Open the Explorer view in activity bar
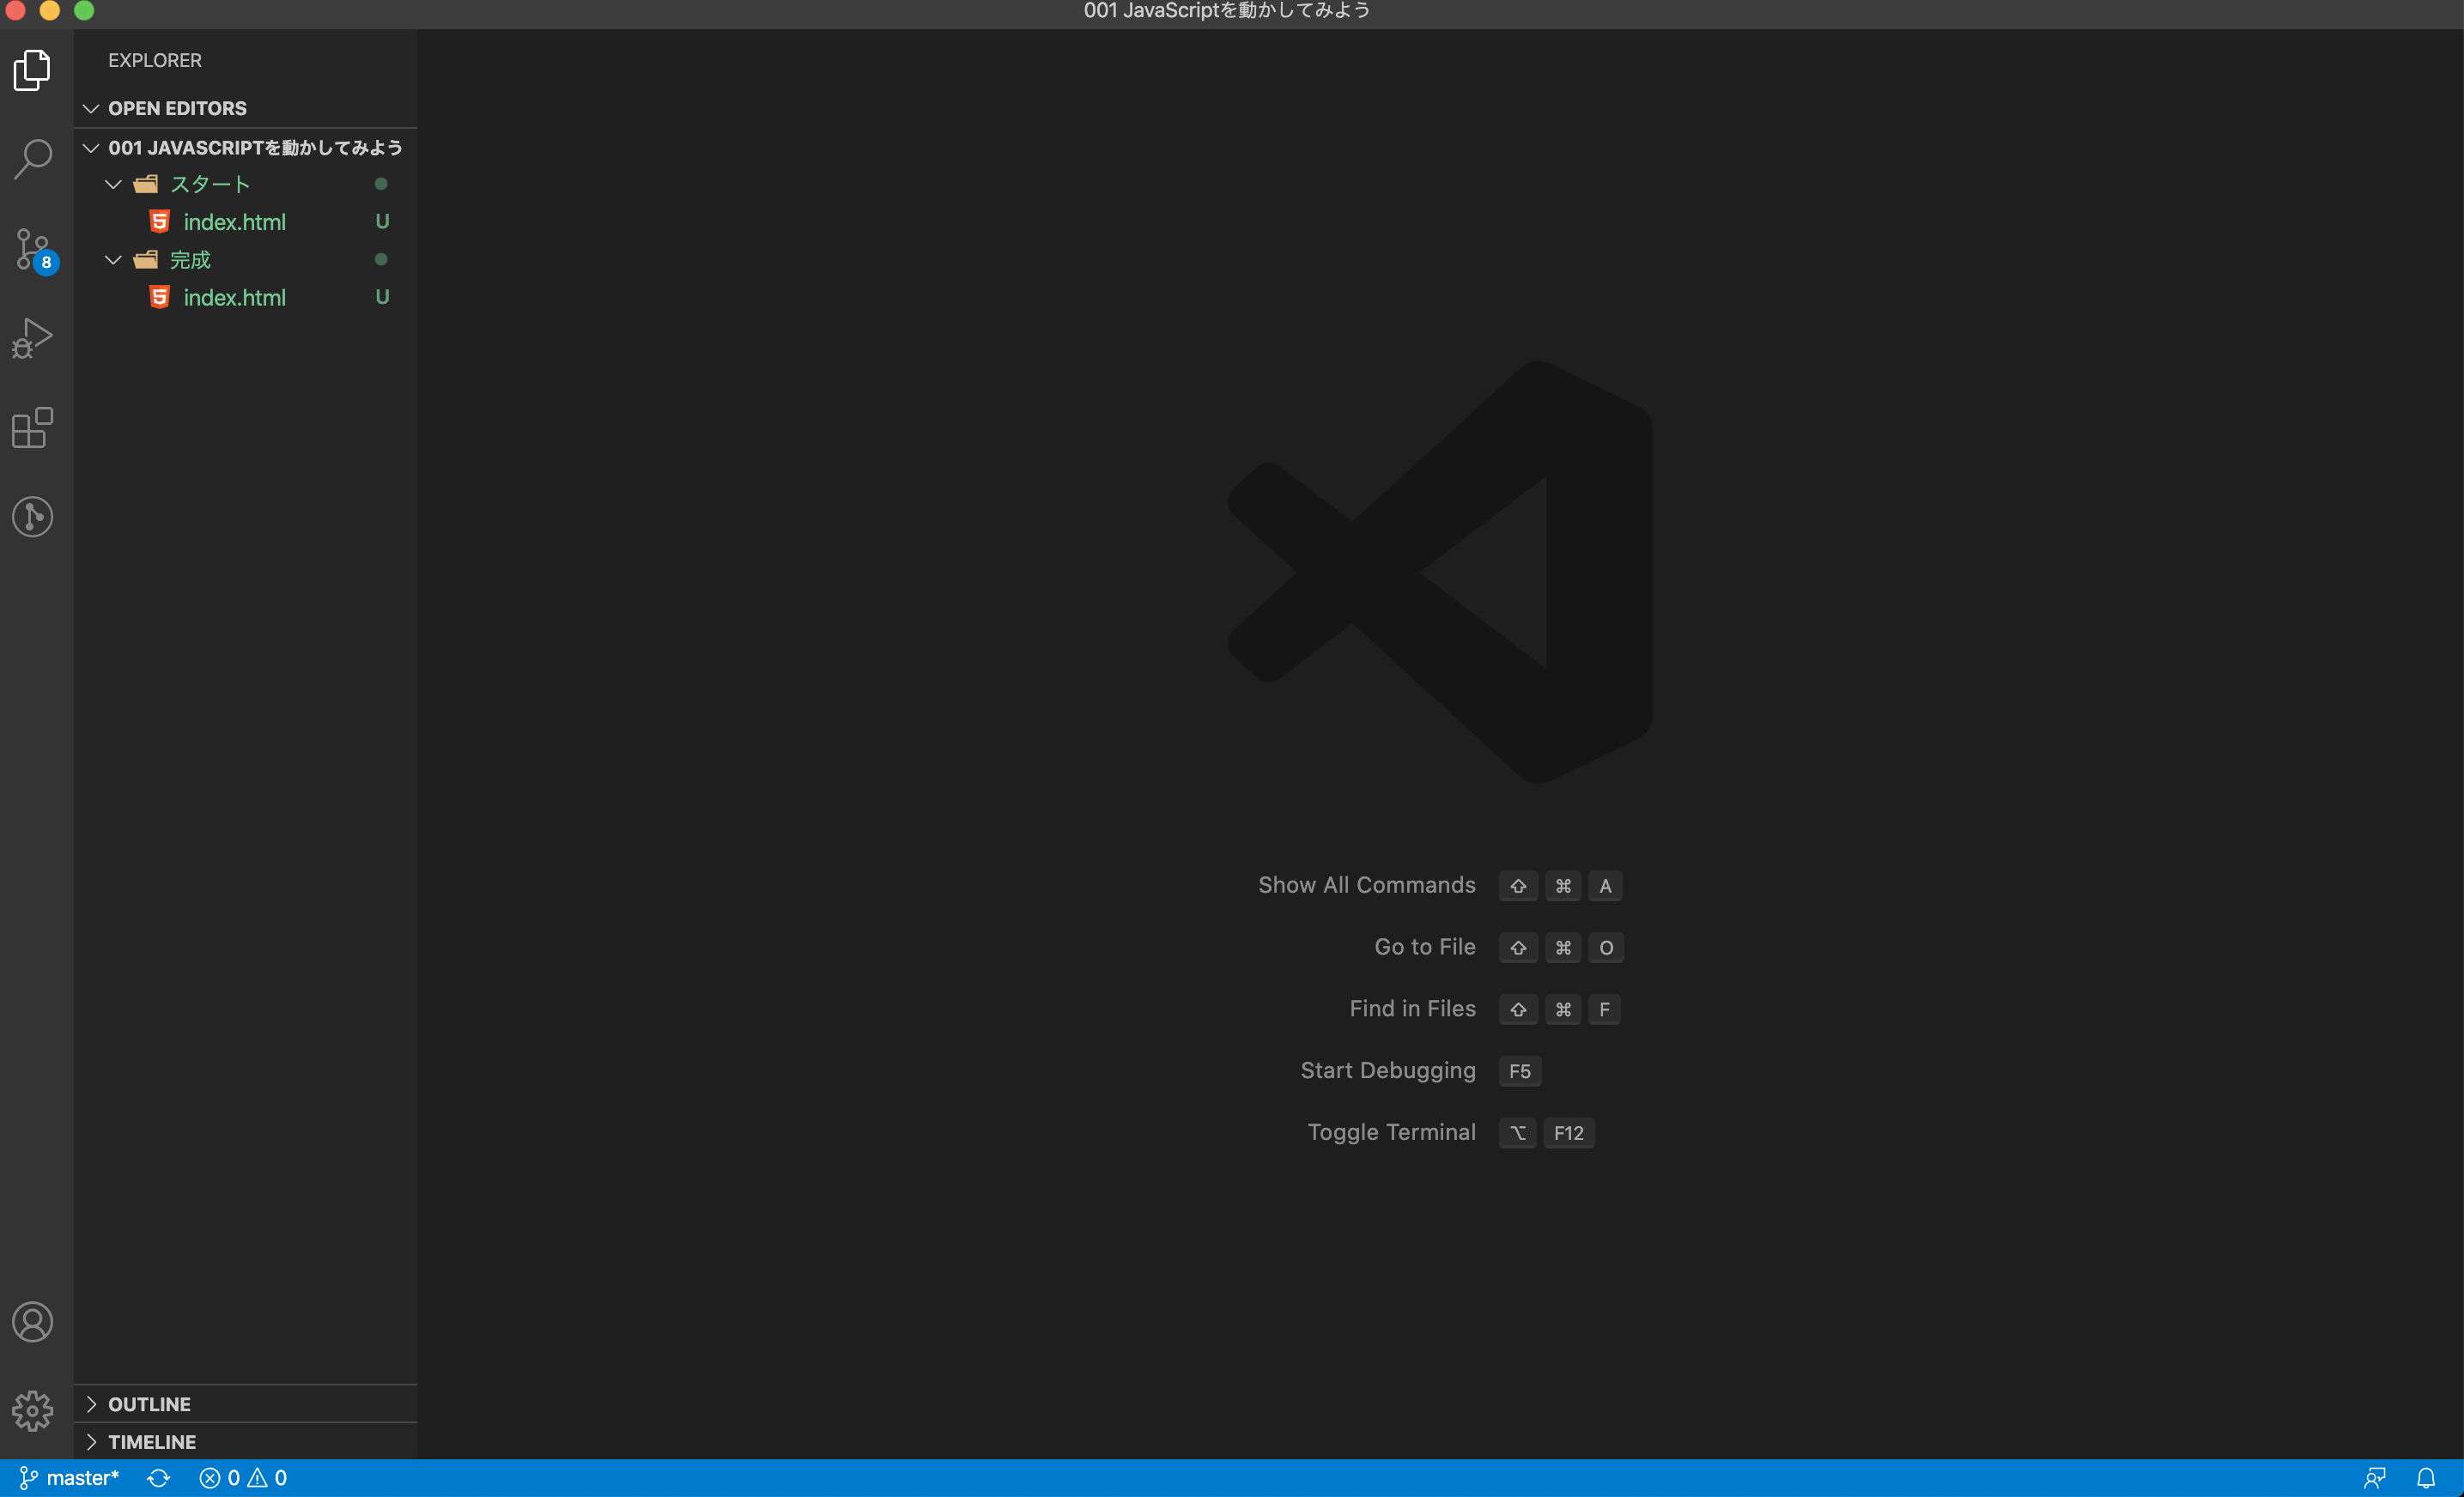The width and height of the screenshot is (2464, 1497). coord(33,70)
